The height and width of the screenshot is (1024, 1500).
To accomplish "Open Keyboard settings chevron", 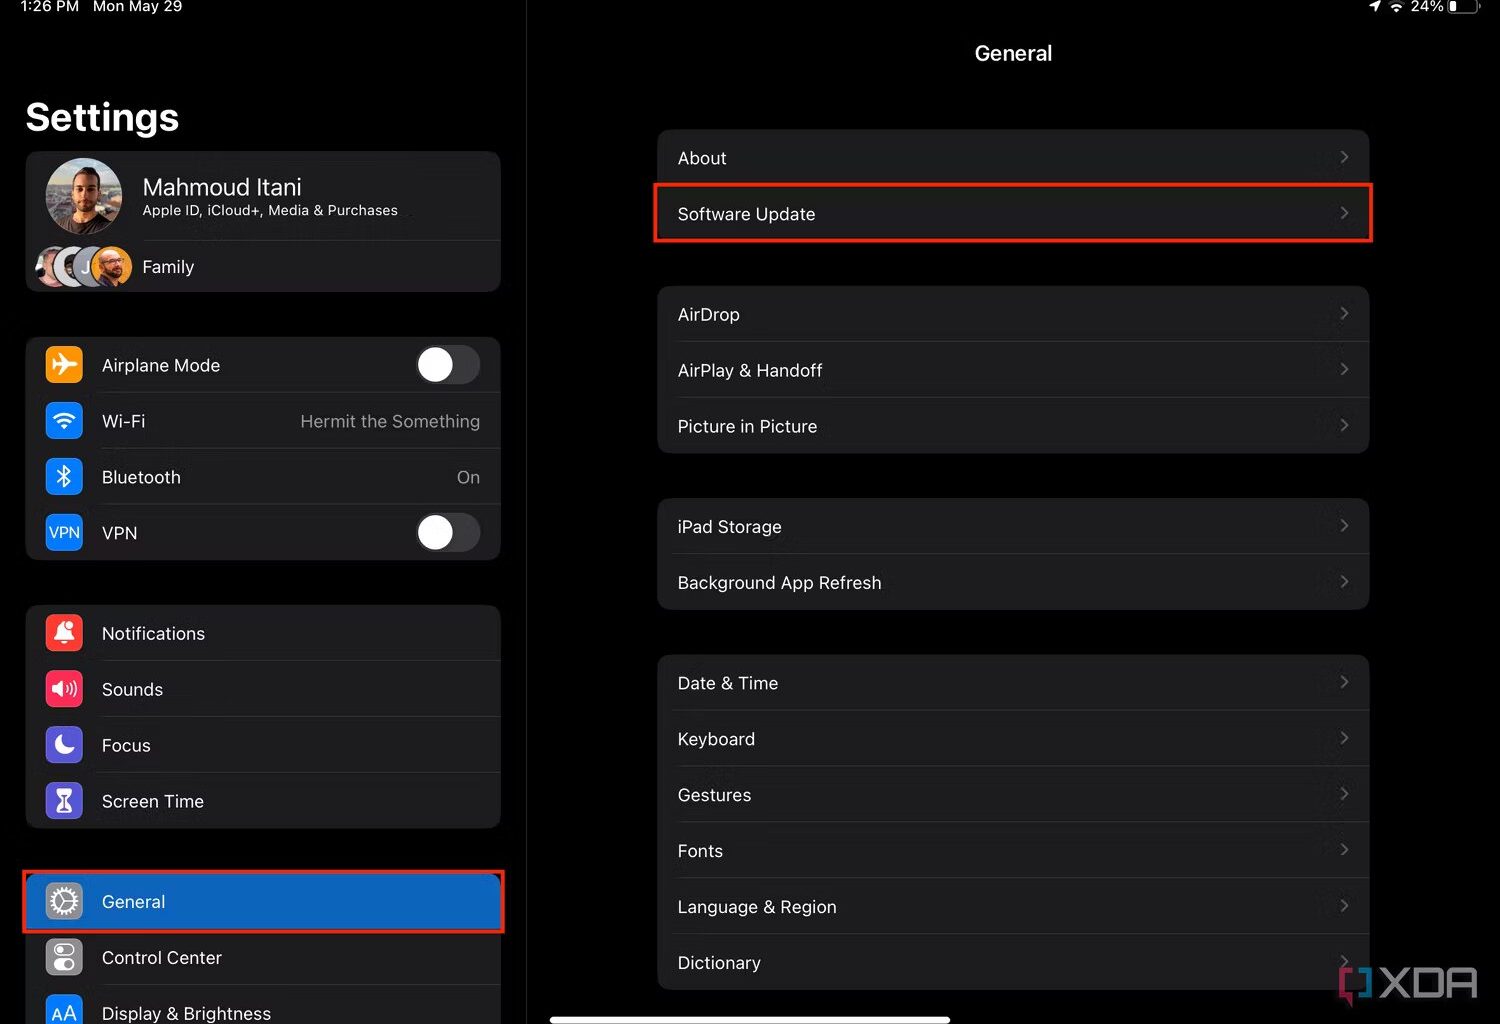I will (1344, 737).
